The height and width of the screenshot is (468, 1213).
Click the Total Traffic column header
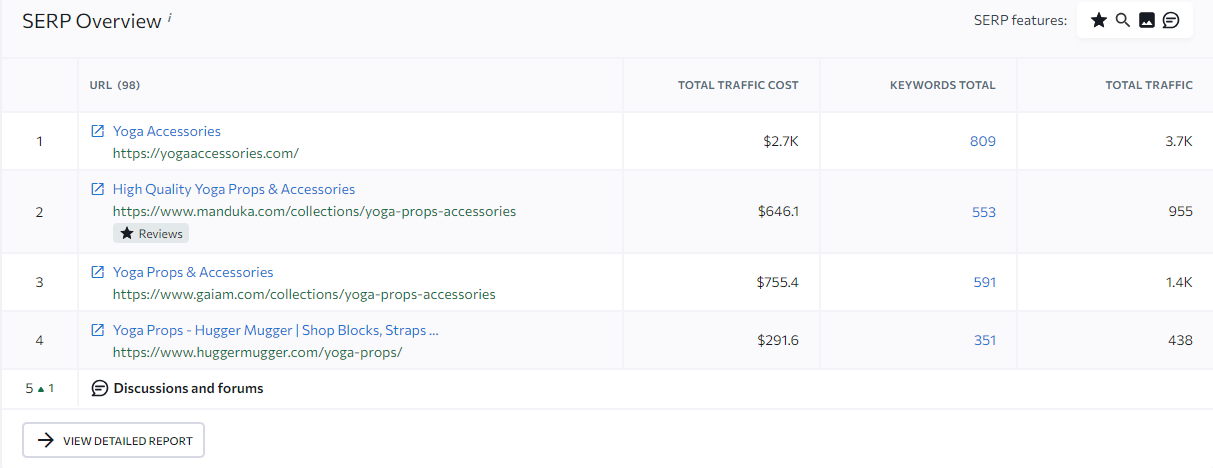pos(1149,85)
